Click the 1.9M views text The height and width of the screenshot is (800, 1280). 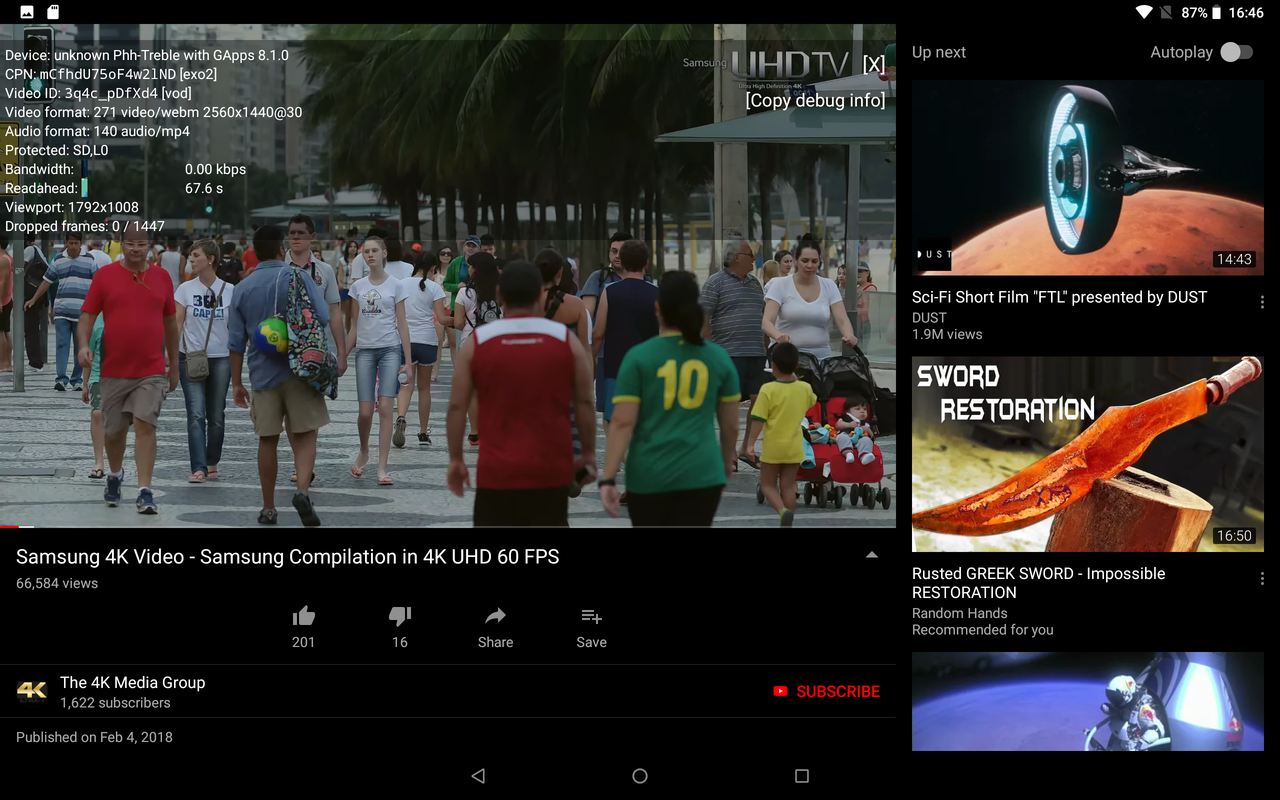coord(947,334)
